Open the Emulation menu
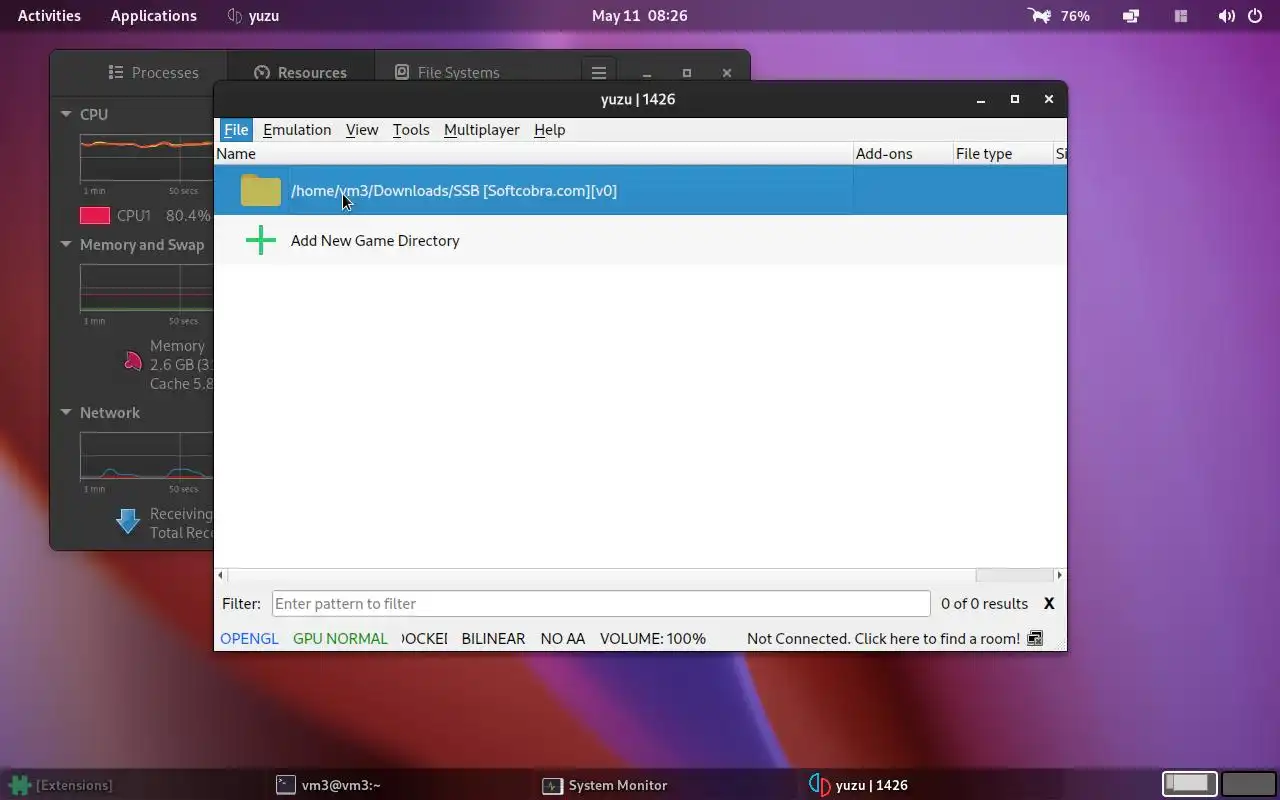 coord(297,129)
